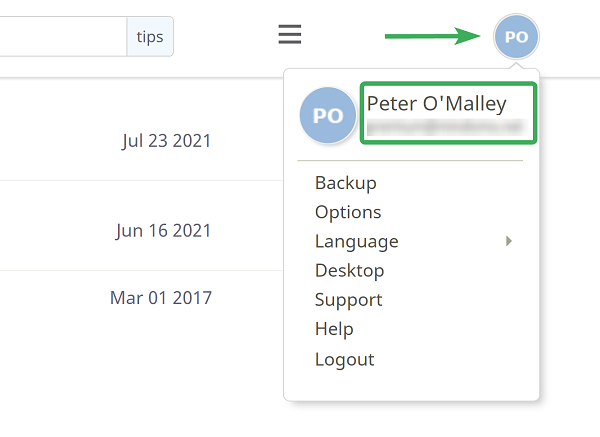Open Support from the menu

[348, 300]
